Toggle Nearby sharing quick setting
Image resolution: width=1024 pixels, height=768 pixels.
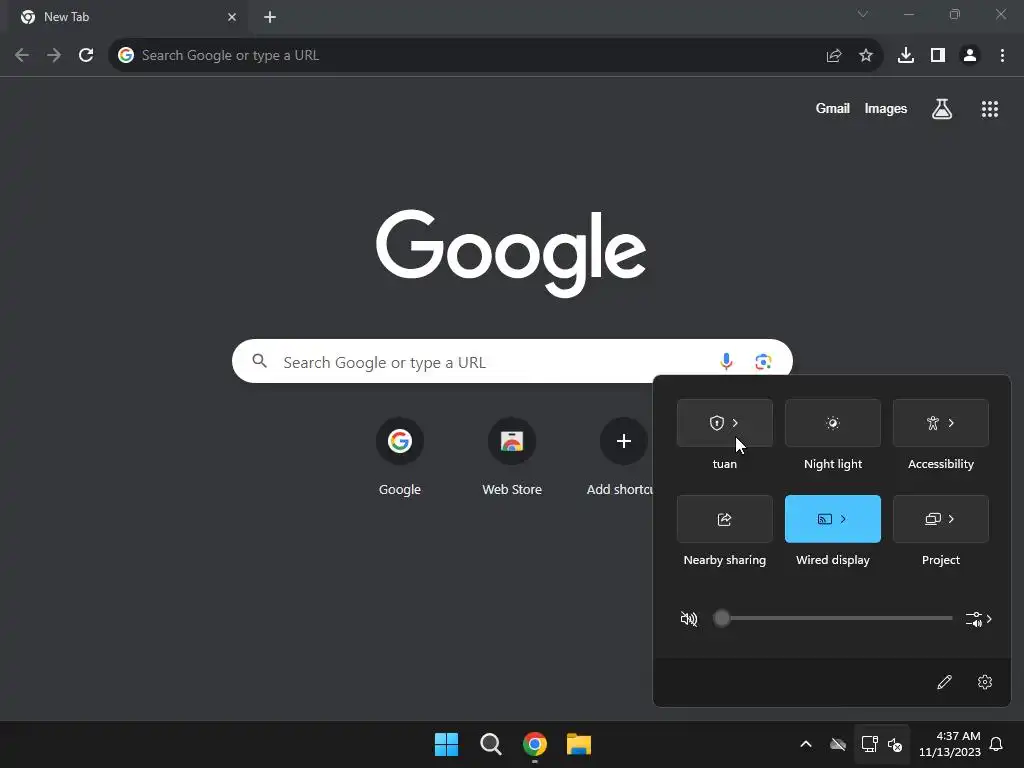click(x=725, y=519)
